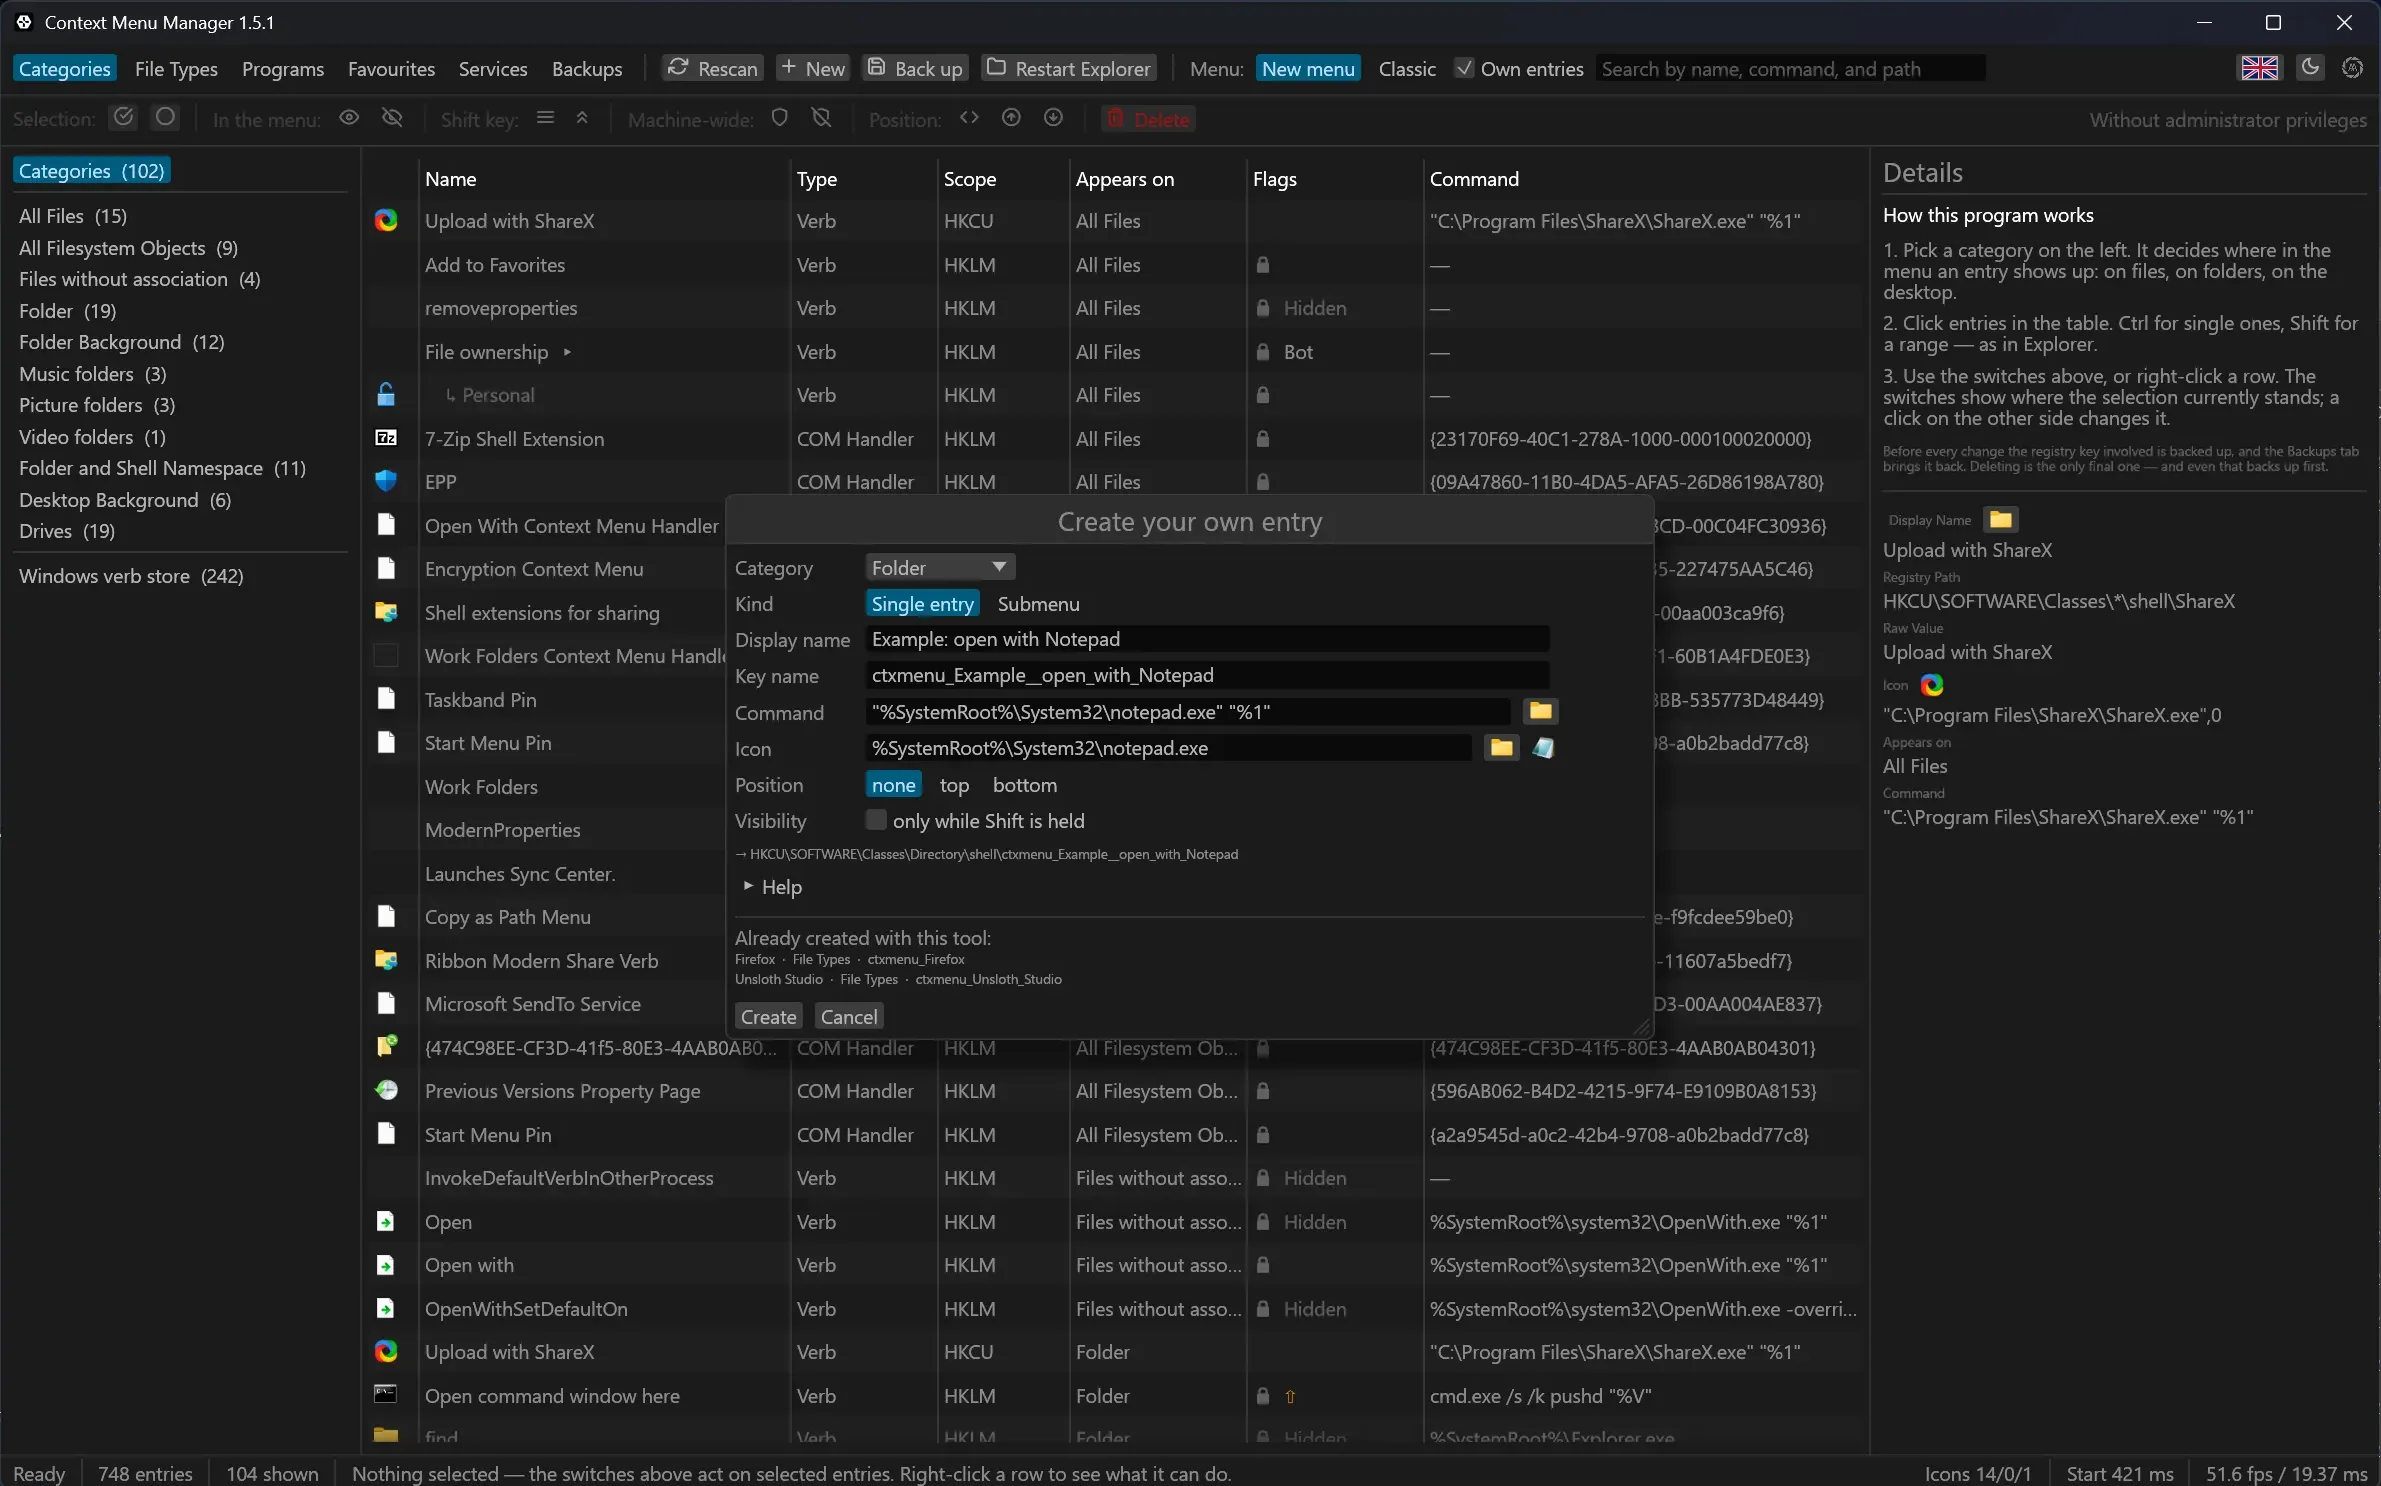
Task: Select the All Filesystem Objects (9) category
Action: [x=129, y=248]
